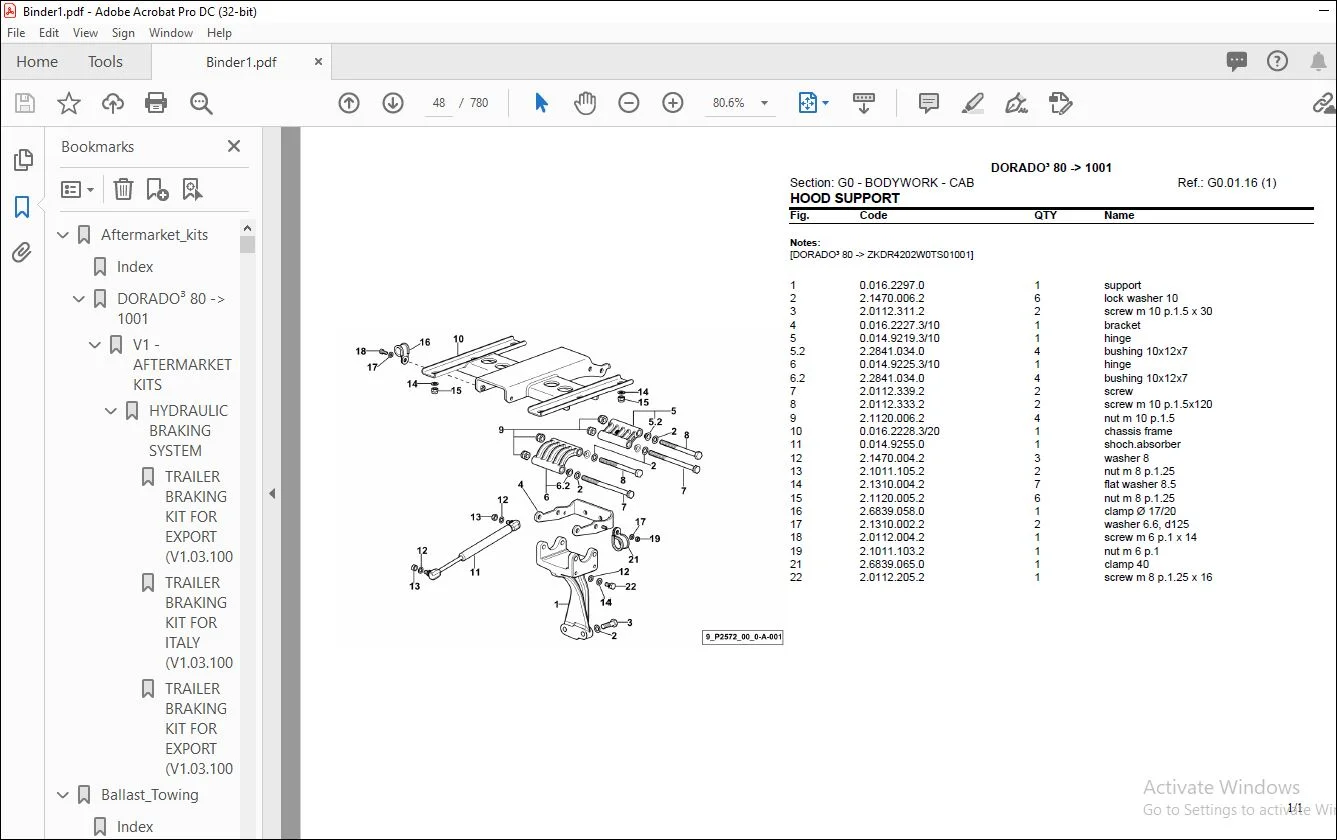Collapse the navigation pane with the arrow
Viewport: 1337px width, 840px height.
click(x=272, y=493)
